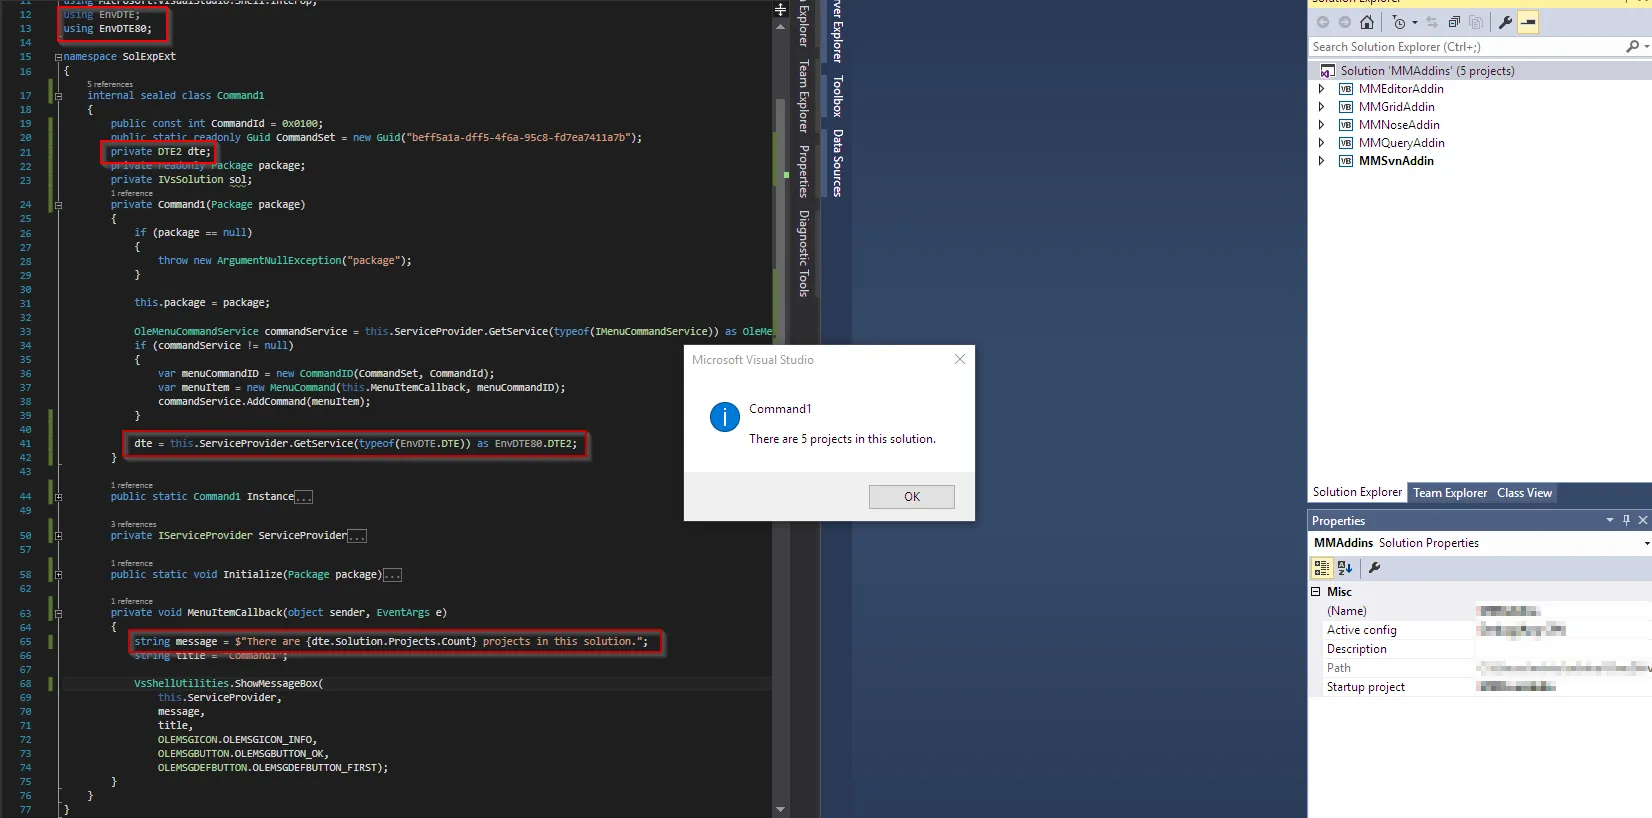Viewport: 1652px width, 818px height.
Task: Open Properties via wrench icon in Solution Explorer
Action: point(1505,22)
